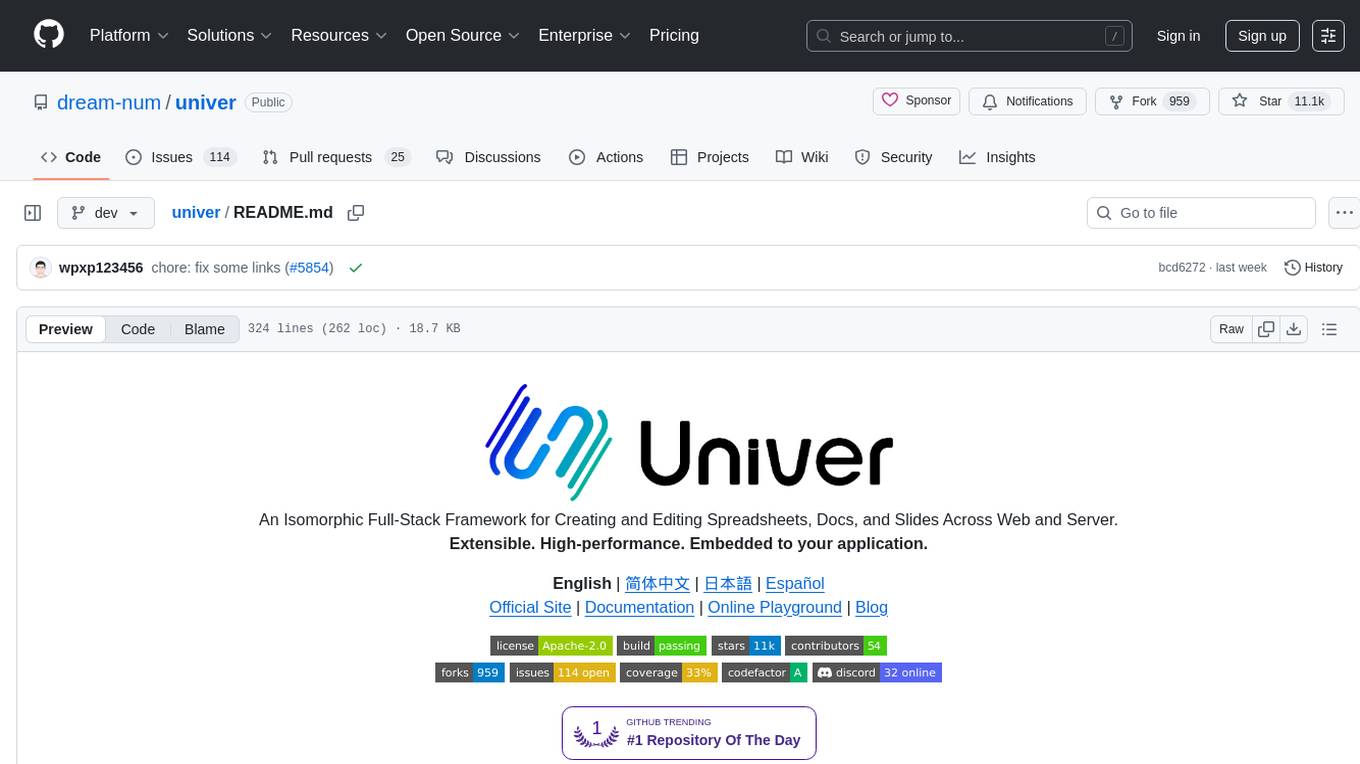Open the Actions tab
Screen dimensions: 1360x764
tap(606, 157)
